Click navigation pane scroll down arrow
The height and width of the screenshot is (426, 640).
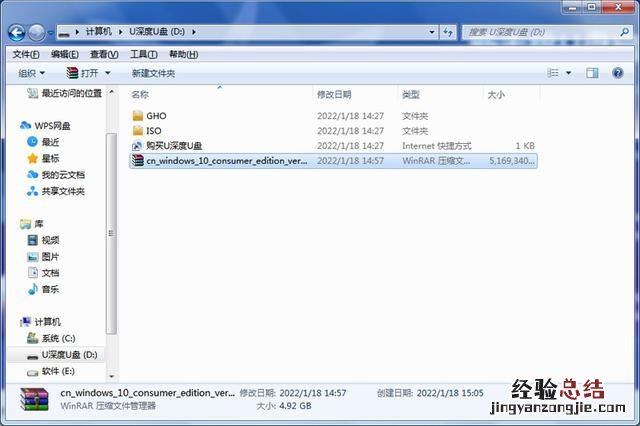point(112,377)
